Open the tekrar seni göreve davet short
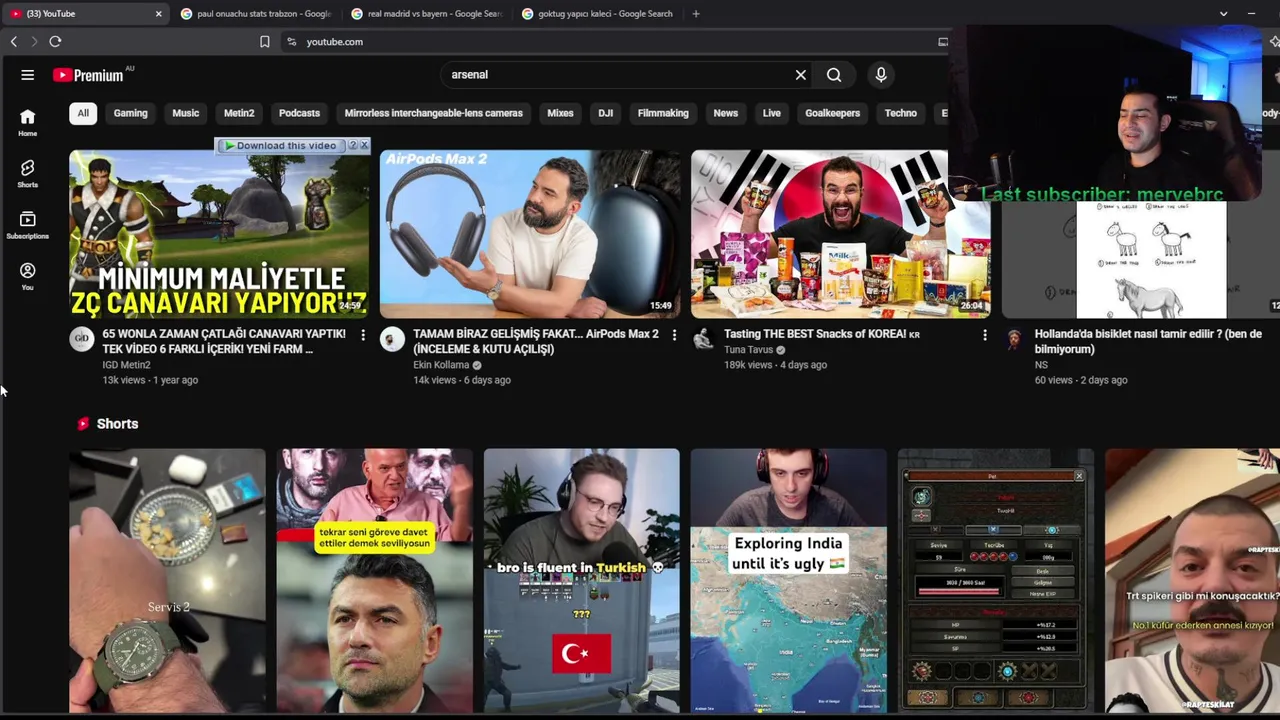 pos(374,581)
